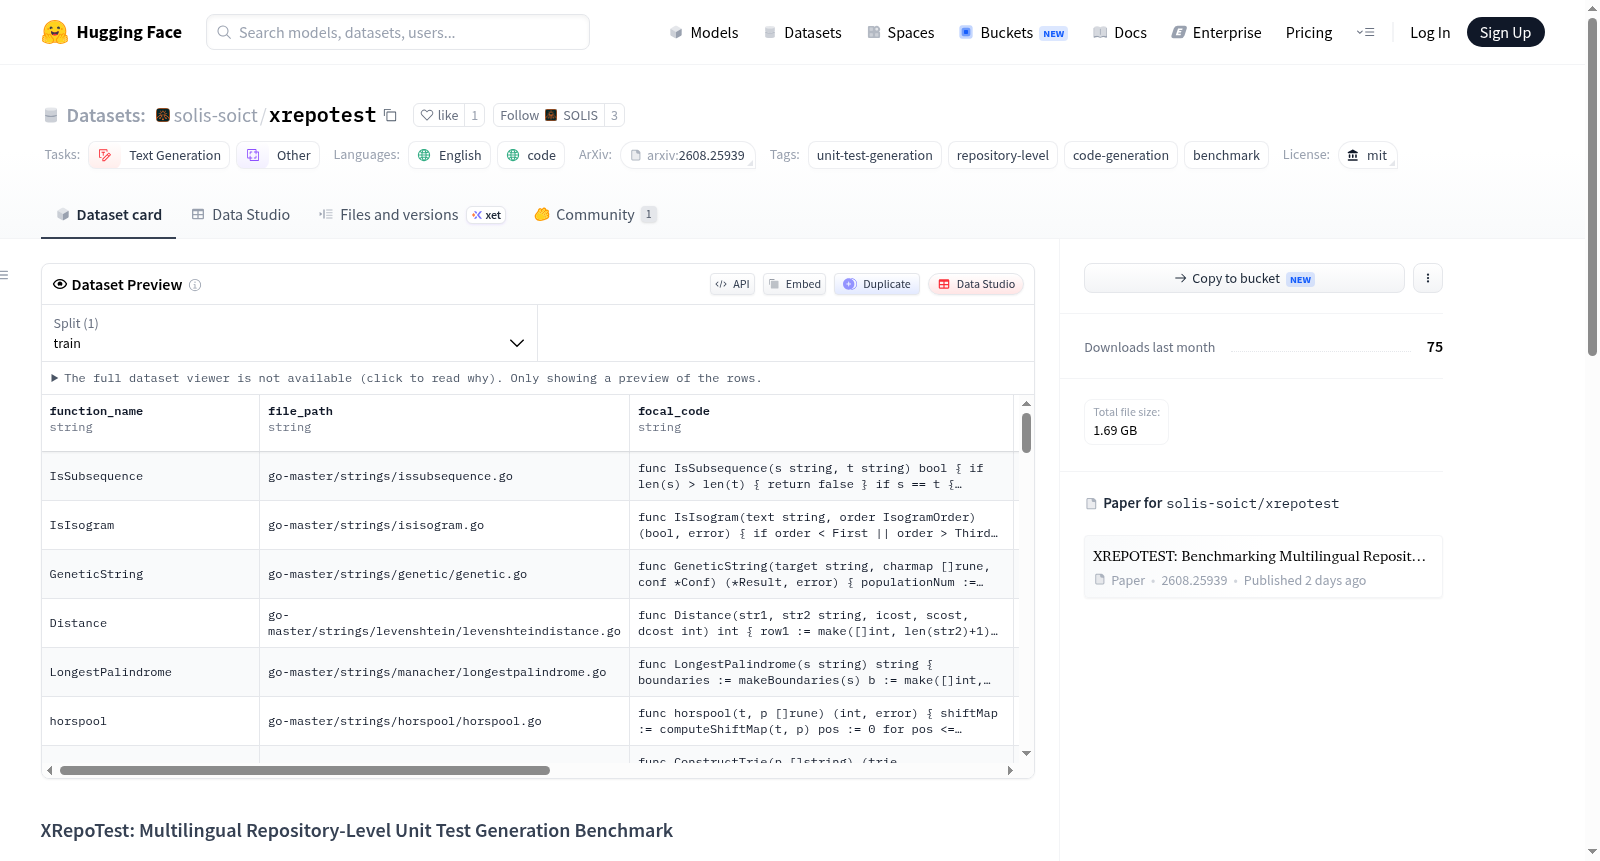
Task: Filter by English language tag
Action: (449, 155)
